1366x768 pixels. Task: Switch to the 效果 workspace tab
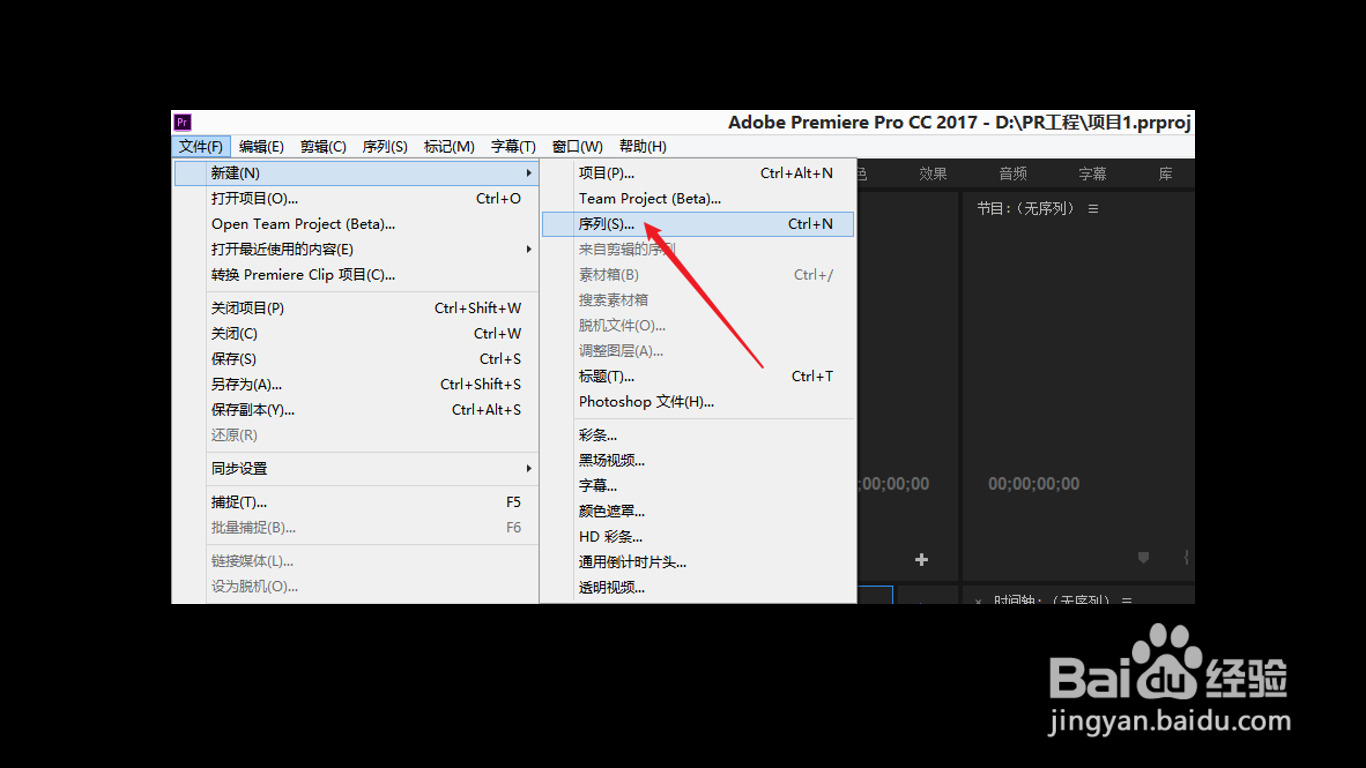933,174
